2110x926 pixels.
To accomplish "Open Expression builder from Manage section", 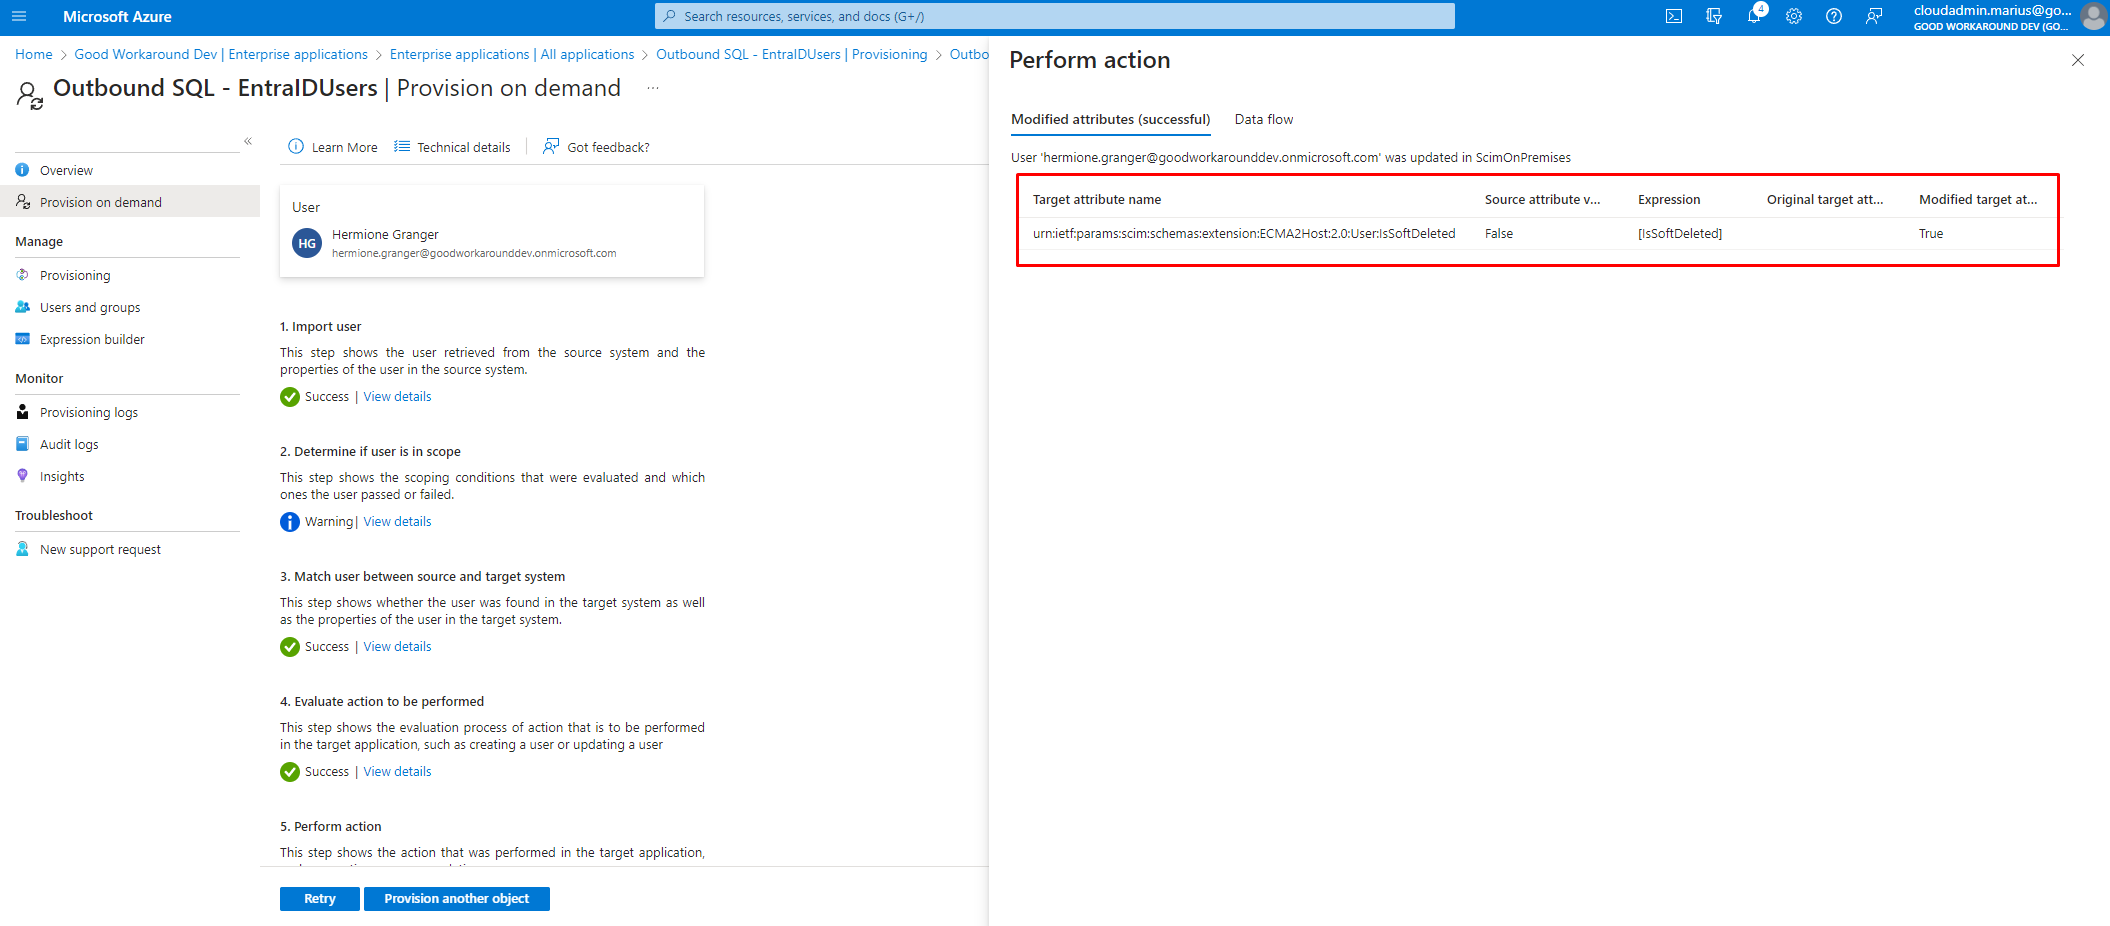I will (92, 339).
